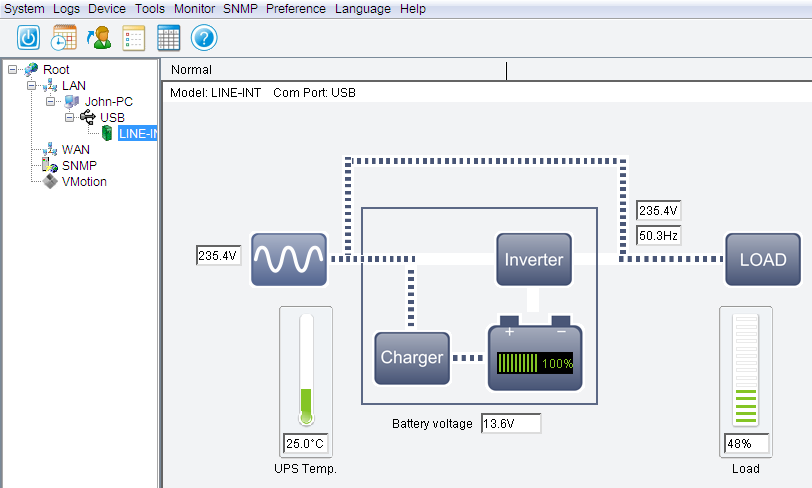
Task: Open the Monitor menu
Action: [194, 9]
